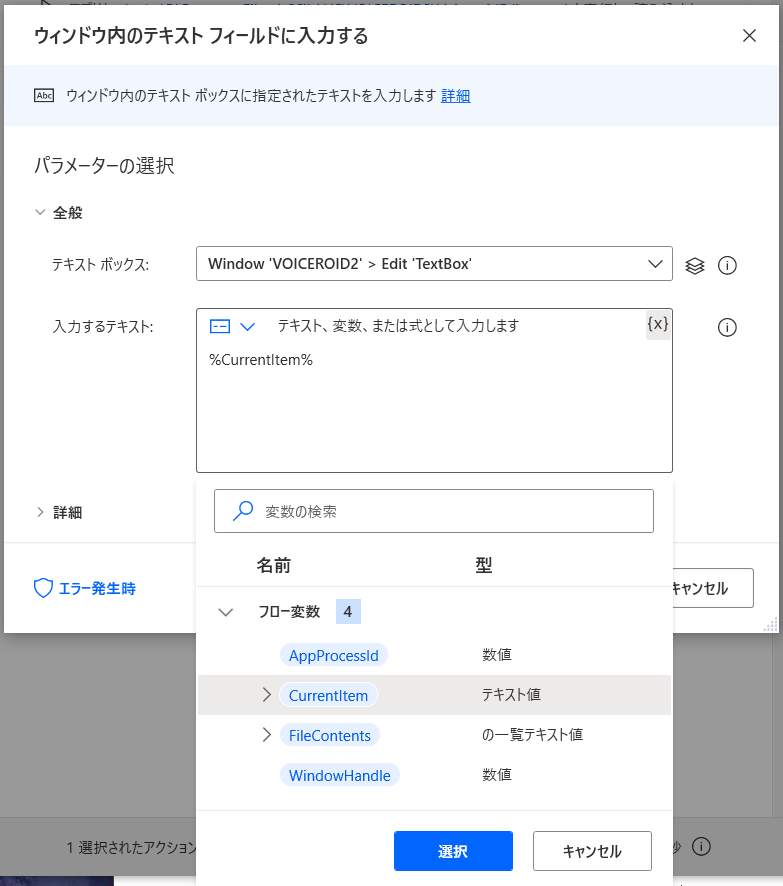Viewport: 783px width, 886px height.
Task: Click the の一覧テキスト値 type label
Action: click(x=532, y=735)
